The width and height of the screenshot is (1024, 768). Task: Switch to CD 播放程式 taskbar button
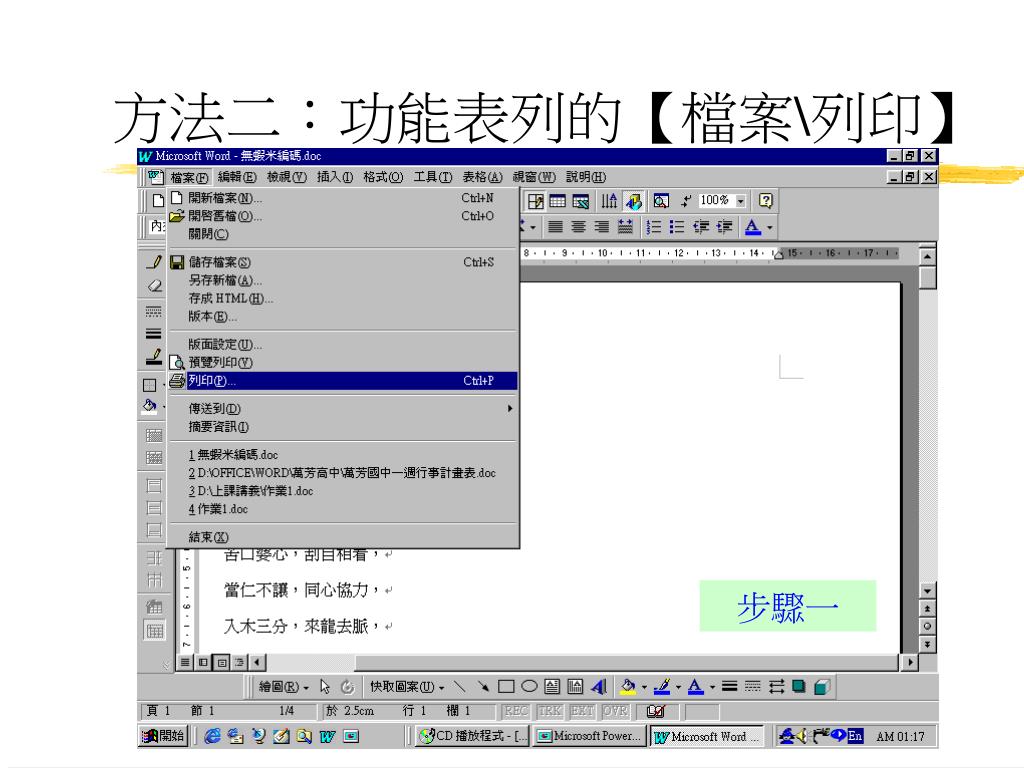pos(473,737)
